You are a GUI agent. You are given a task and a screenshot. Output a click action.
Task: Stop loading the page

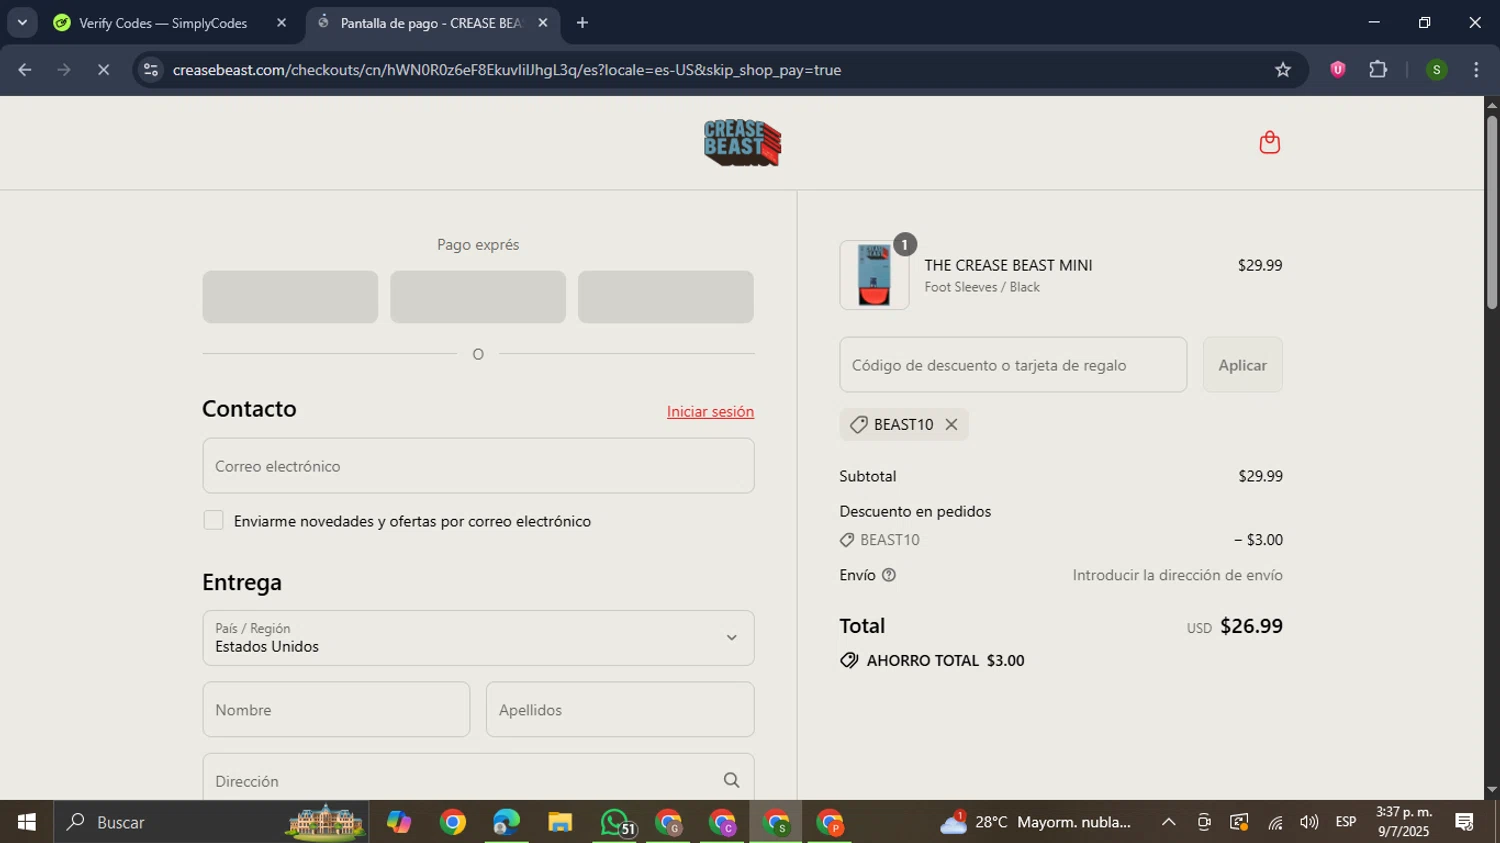pyautogui.click(x=103, y=69)
